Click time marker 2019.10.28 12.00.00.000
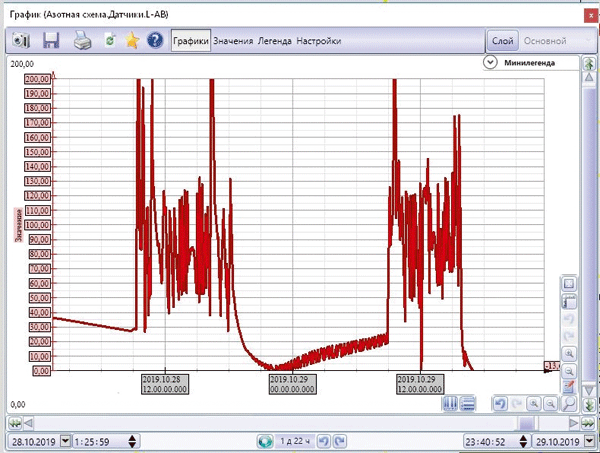This screenshot has width=600, height=453. click(165, 384)
